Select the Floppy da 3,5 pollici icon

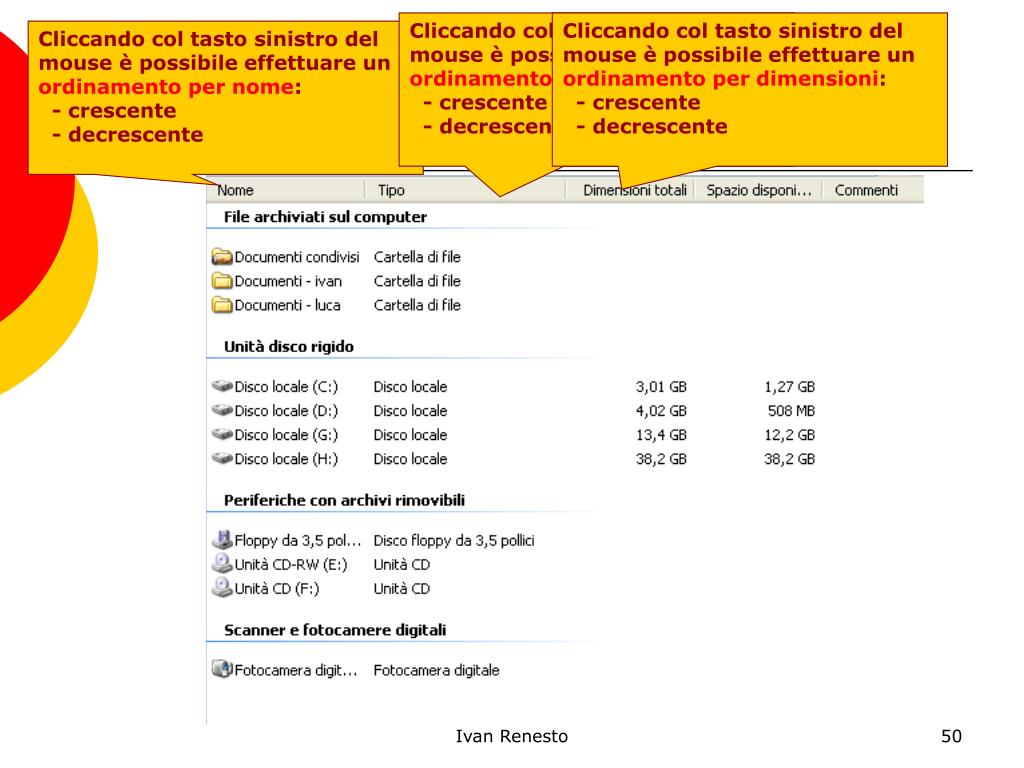(x=222, y=540)
